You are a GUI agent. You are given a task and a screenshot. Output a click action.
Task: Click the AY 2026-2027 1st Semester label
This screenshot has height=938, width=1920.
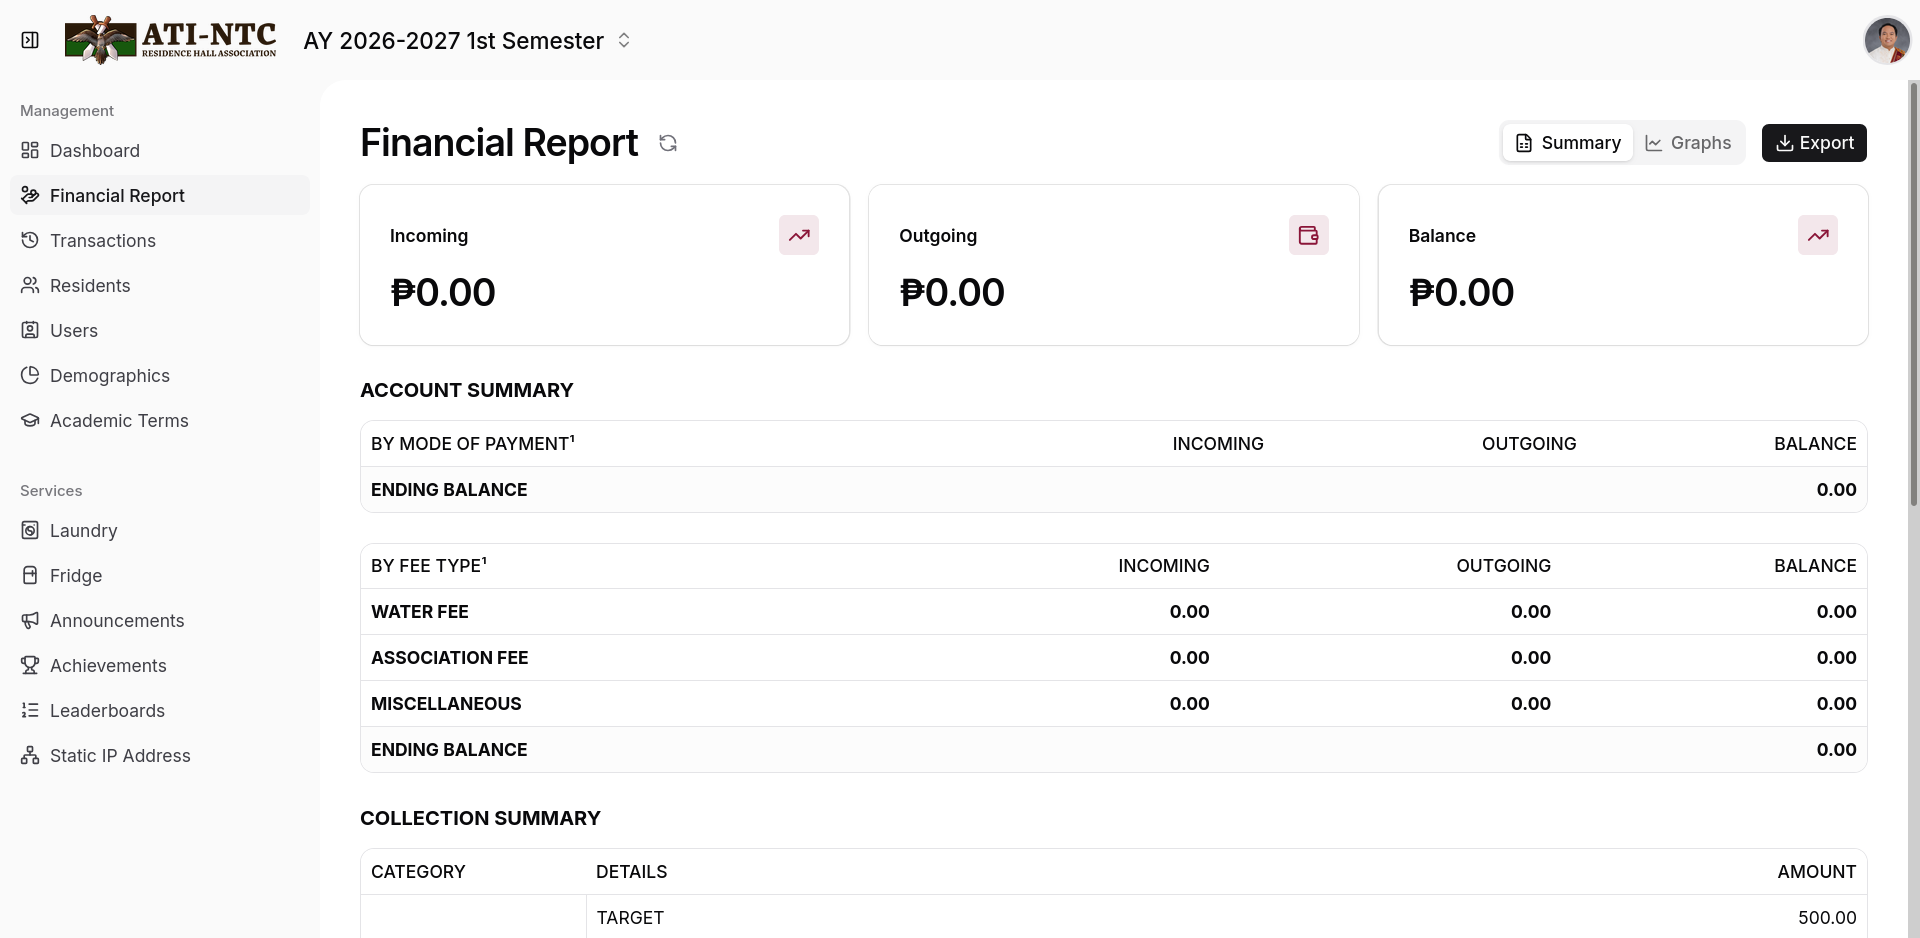[453, 41]
